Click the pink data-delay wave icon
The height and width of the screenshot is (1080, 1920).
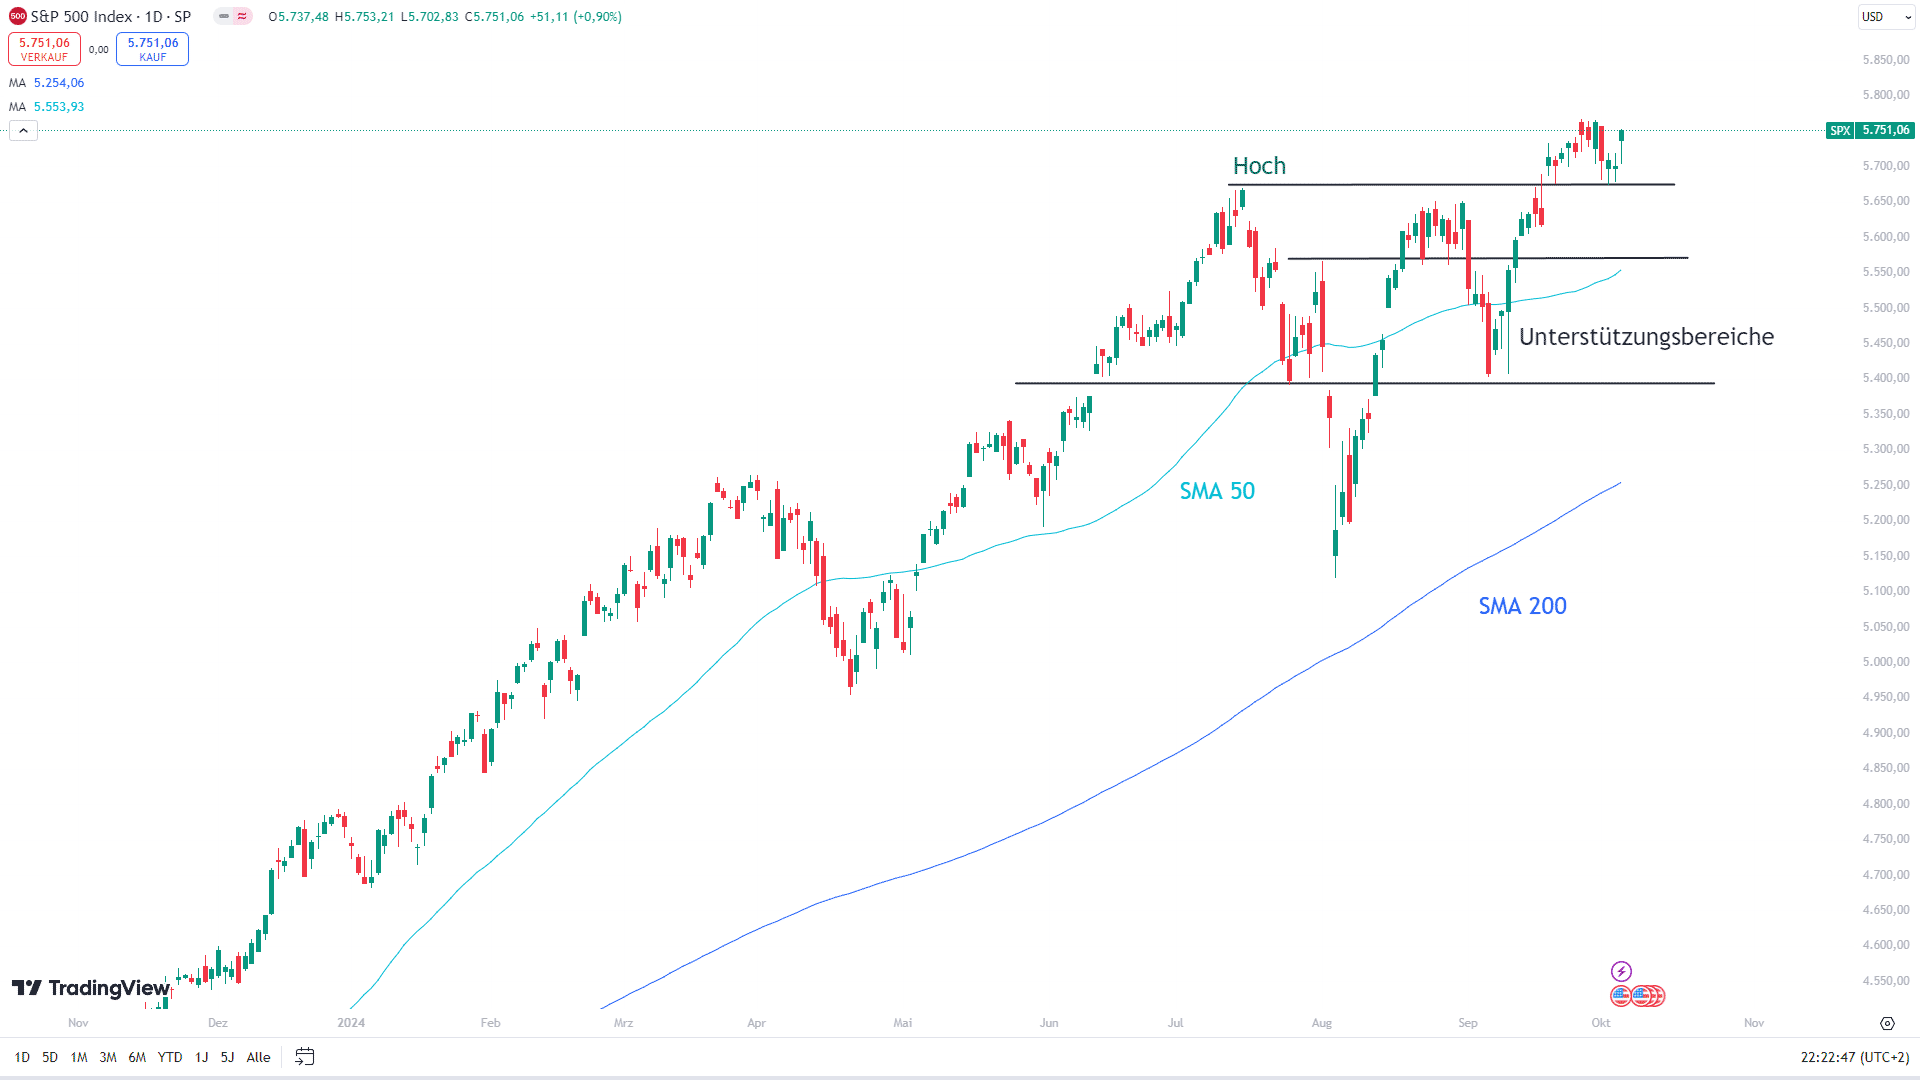(242, 16)
